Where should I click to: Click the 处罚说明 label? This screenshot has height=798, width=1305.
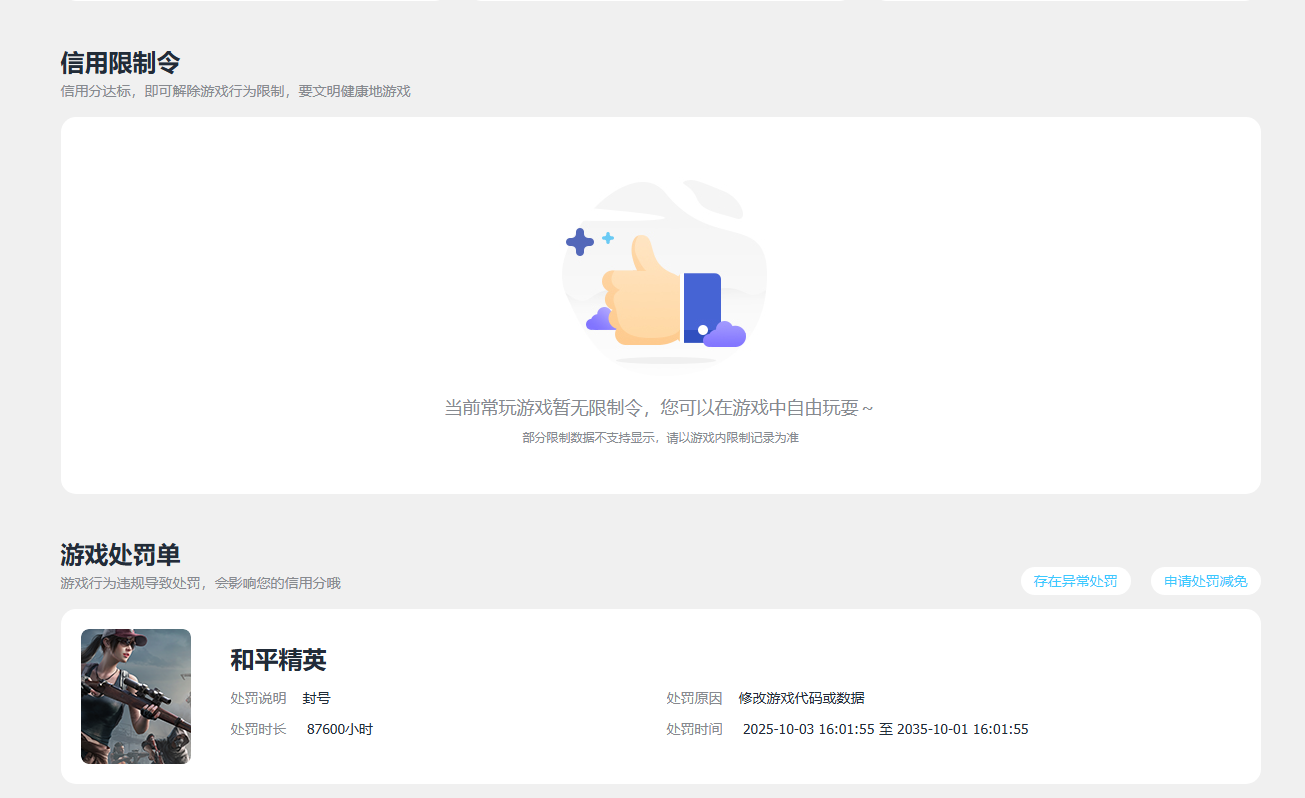point(258,698)
